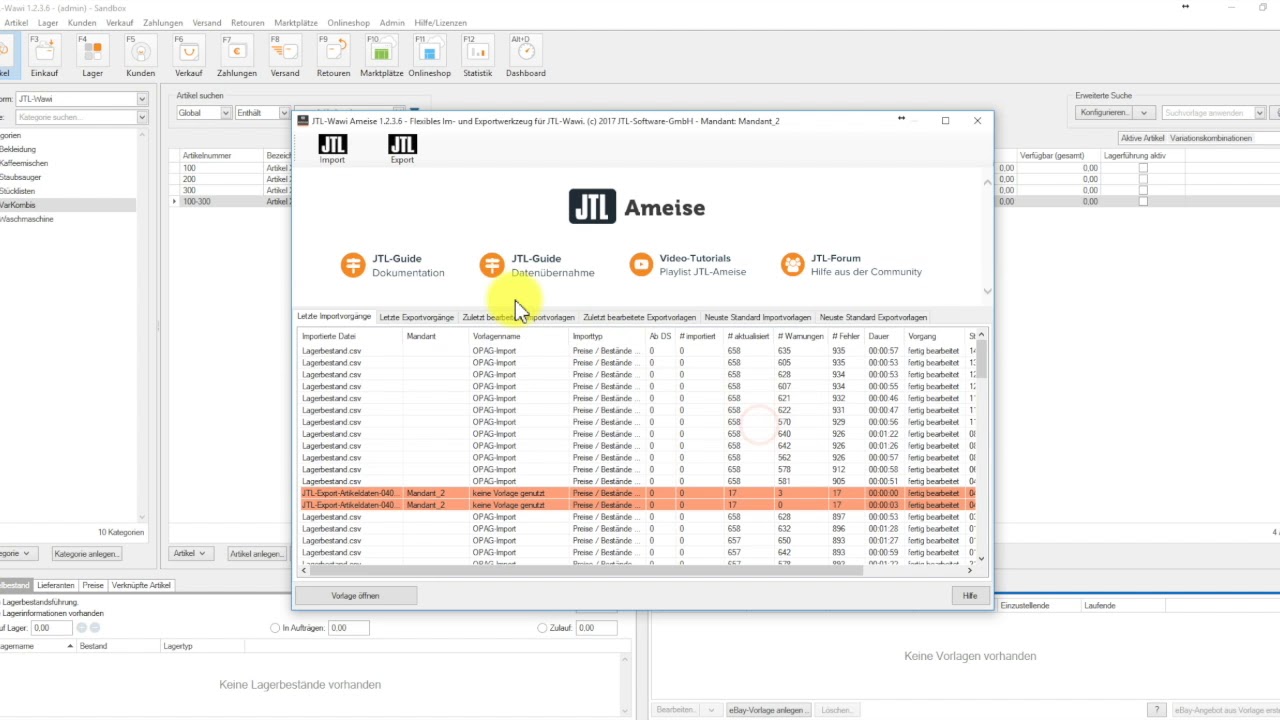Open the Admin menu

392,22
